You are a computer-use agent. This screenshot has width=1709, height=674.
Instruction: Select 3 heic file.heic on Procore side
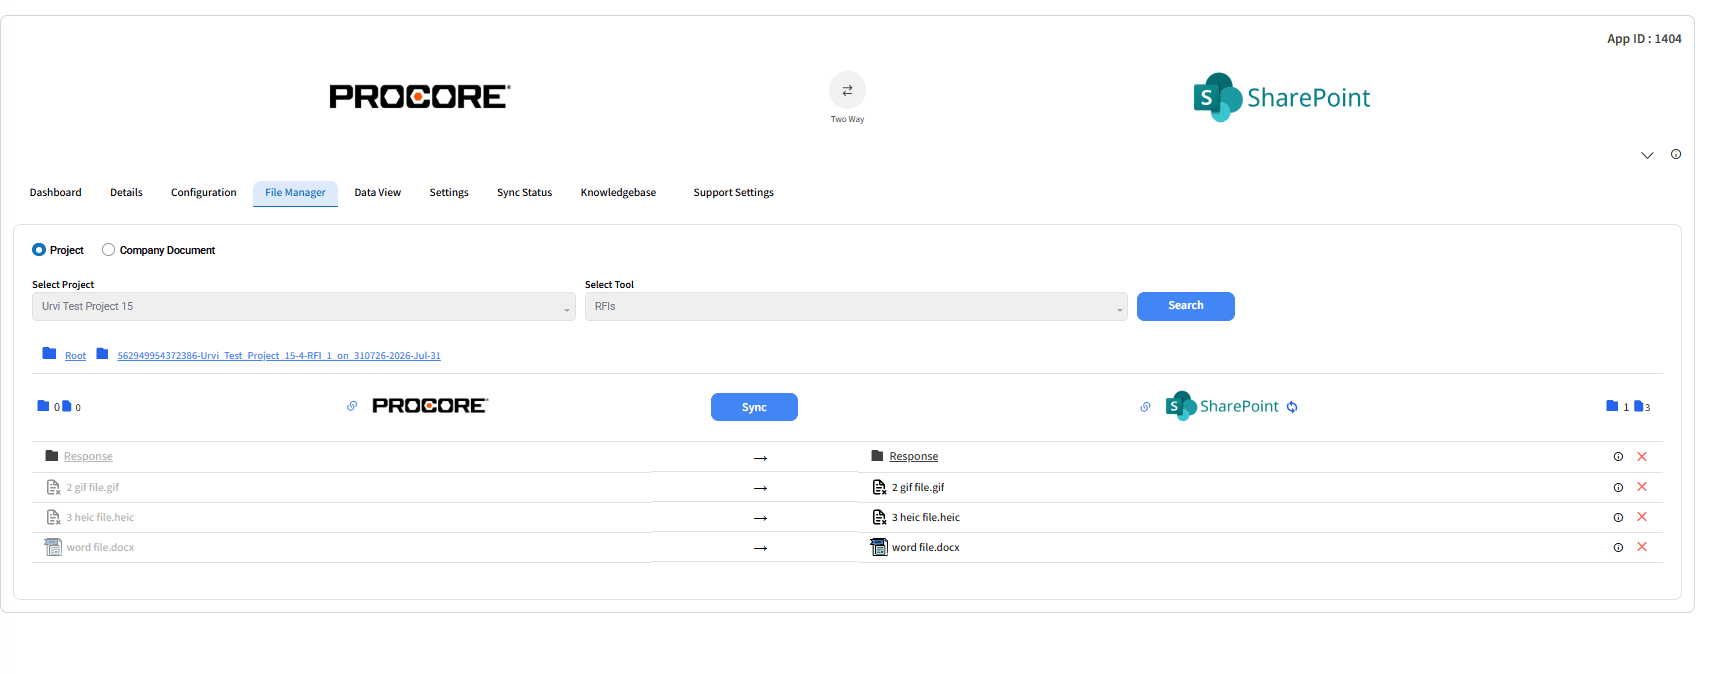[x=100, y=518]
